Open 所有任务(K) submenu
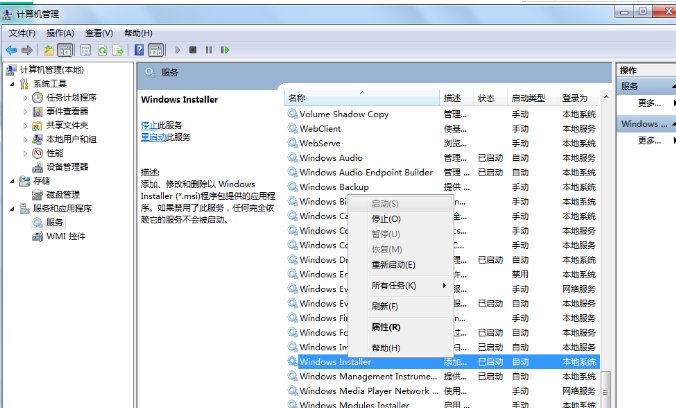 [x=401, y=286]
